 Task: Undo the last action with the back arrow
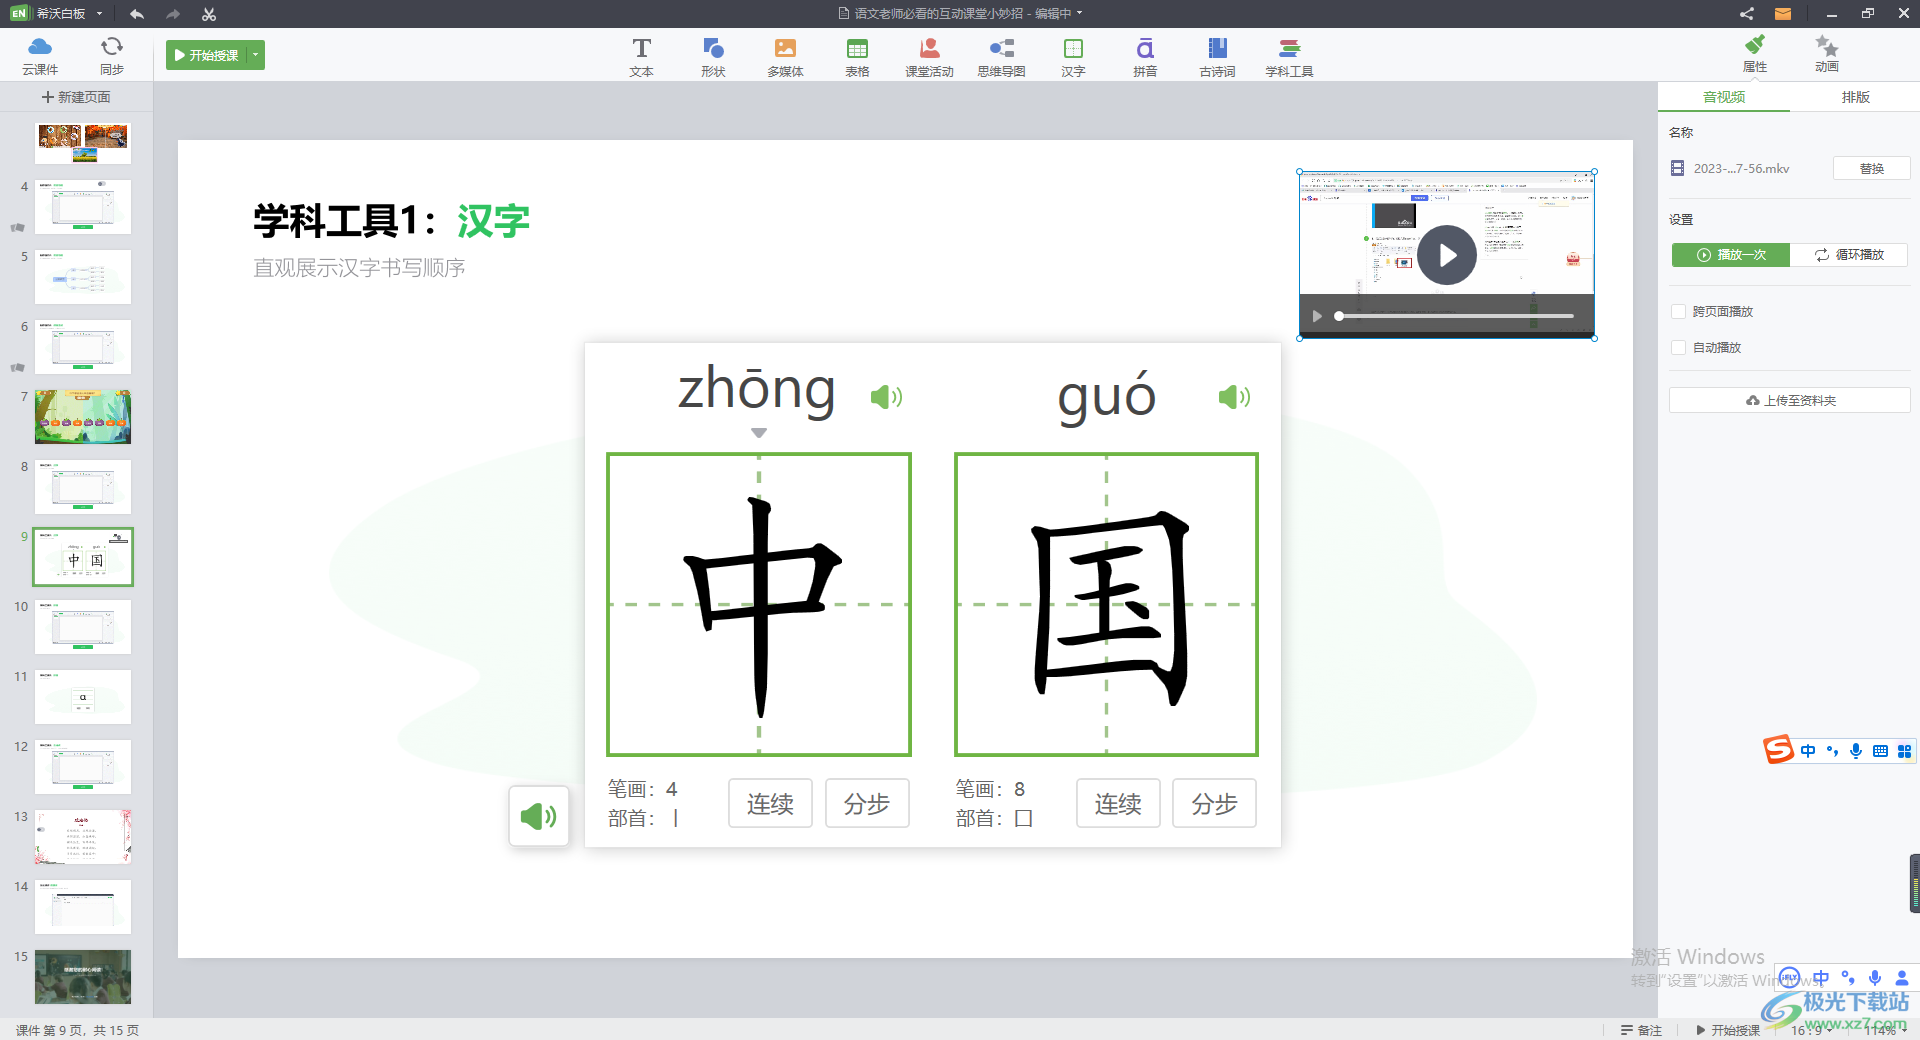[137, 14]
